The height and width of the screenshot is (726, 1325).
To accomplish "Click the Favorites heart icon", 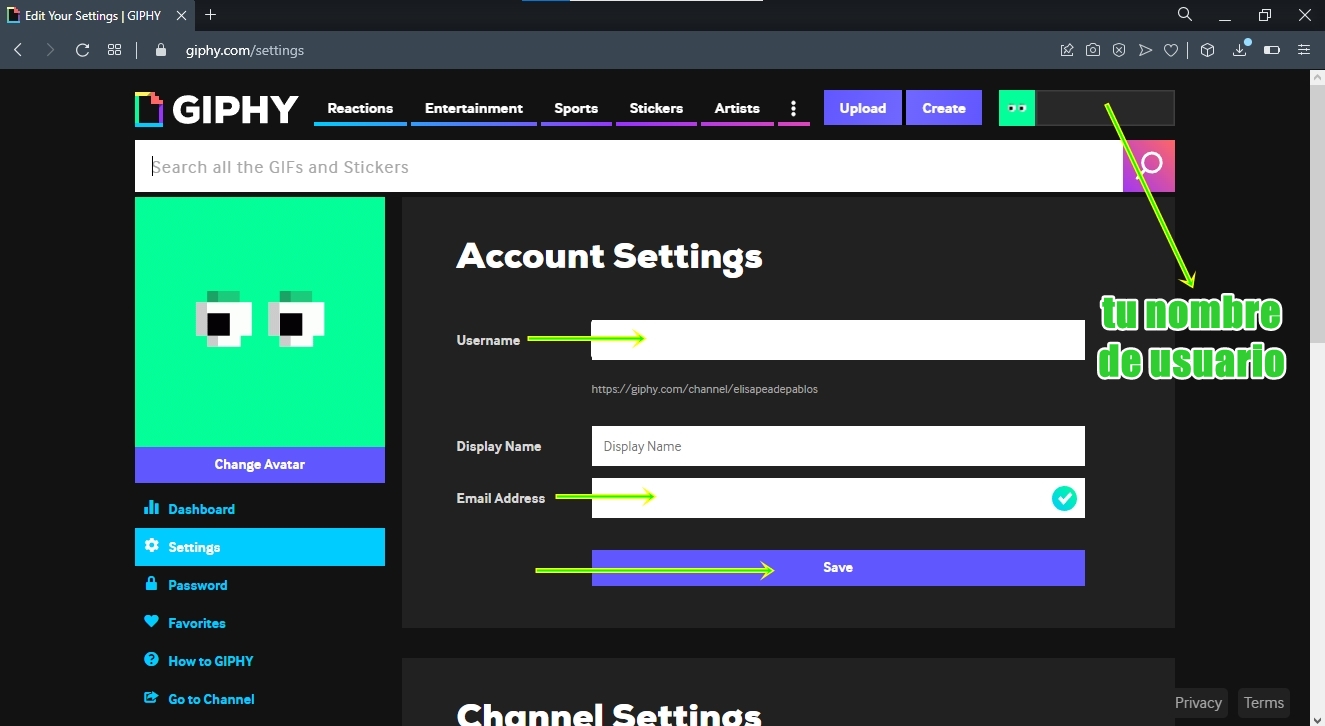I will coord(152,622).
